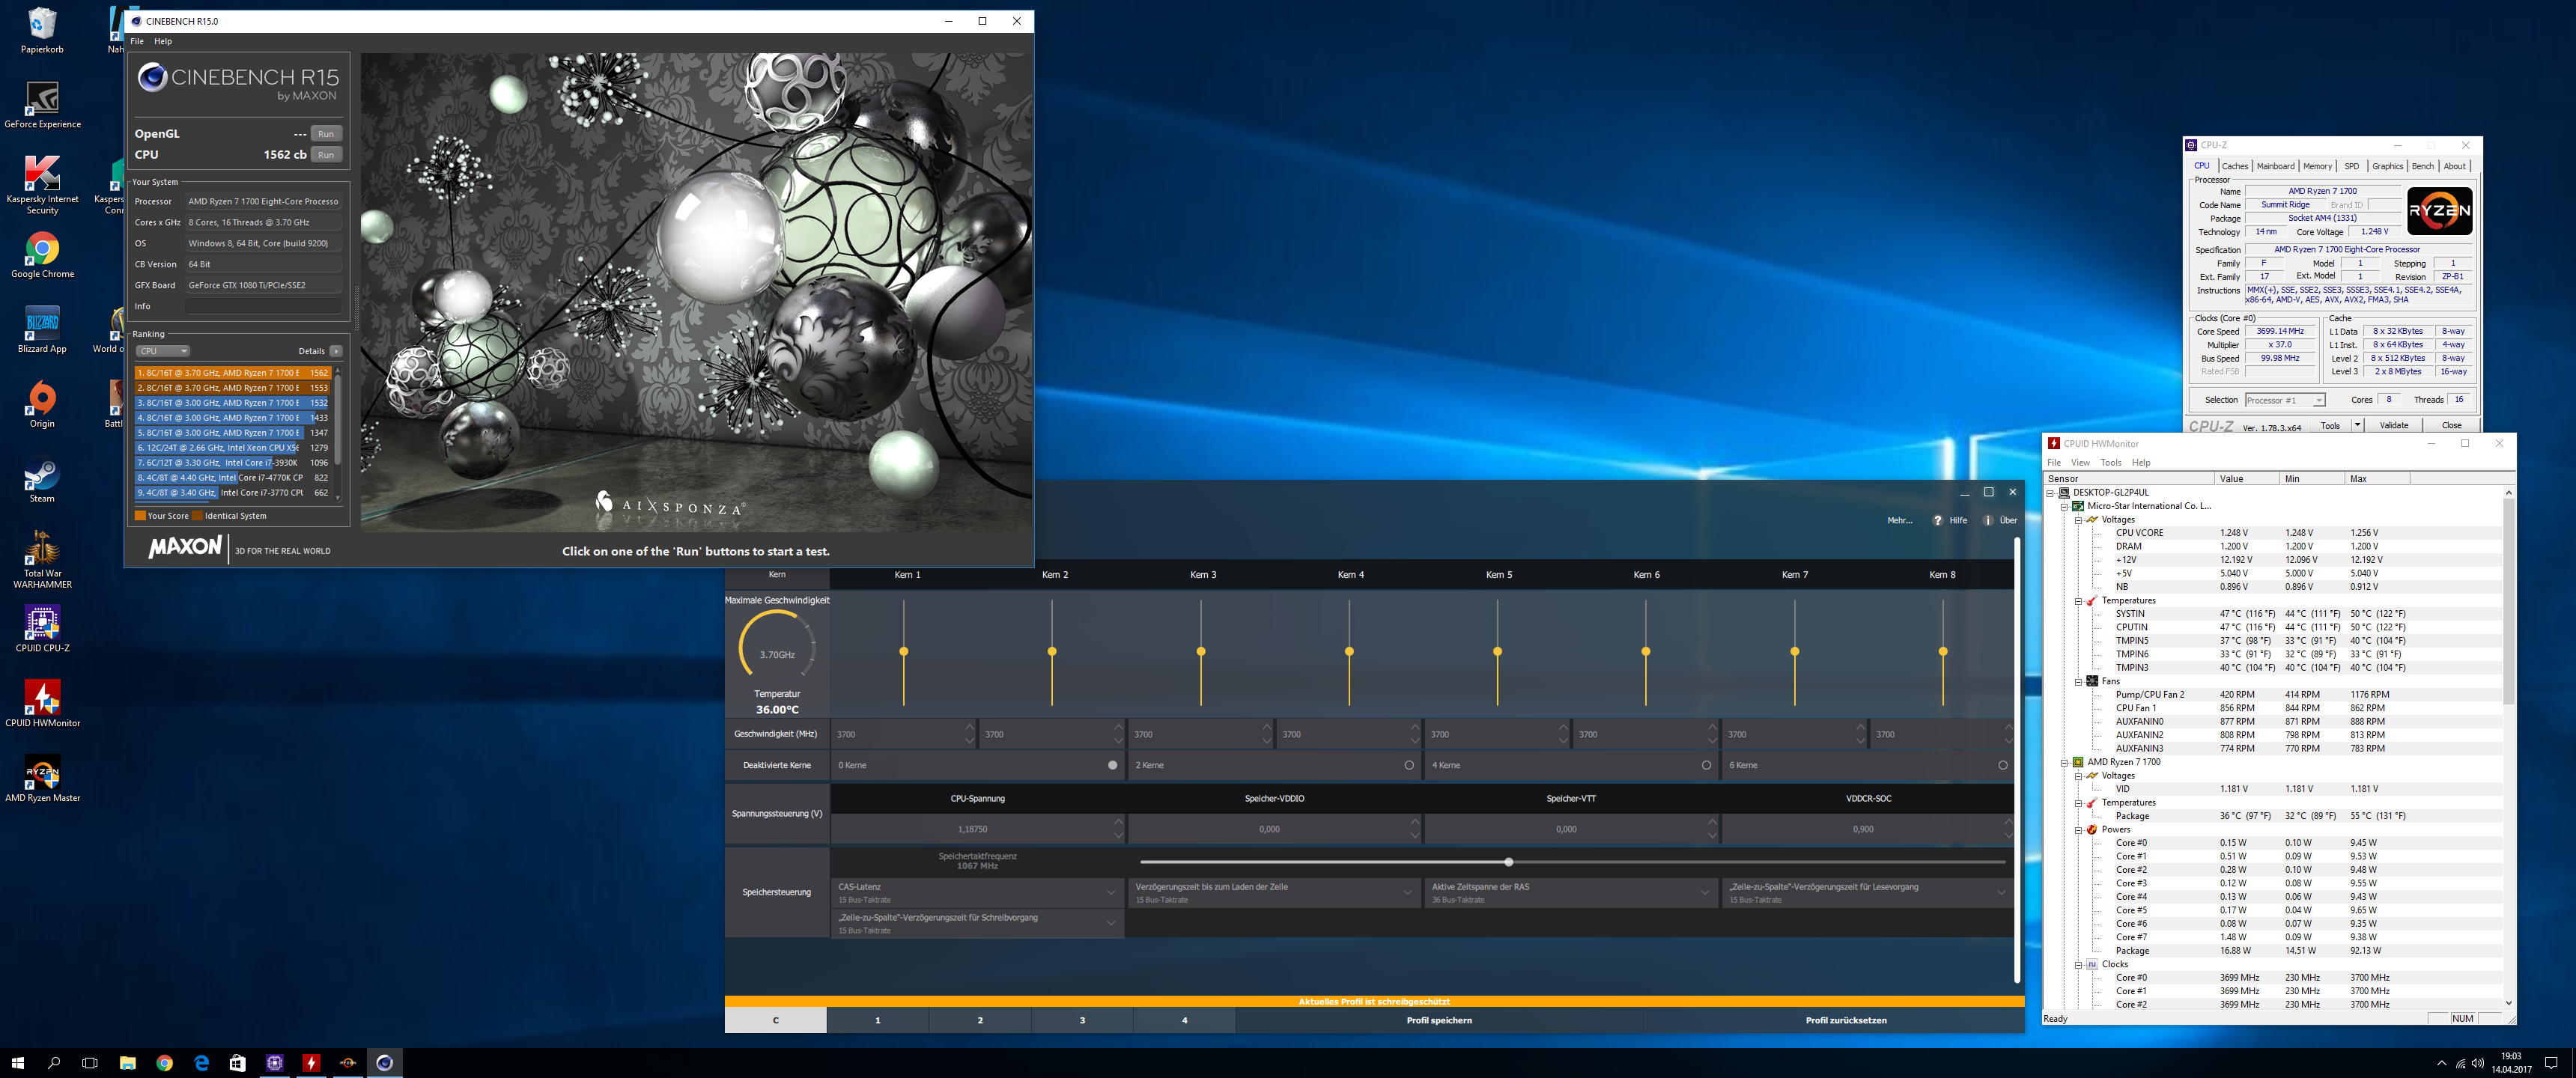Launch the Blizzard App desktop icon
Screen dimensions: 2576x1078
(42, 330)
